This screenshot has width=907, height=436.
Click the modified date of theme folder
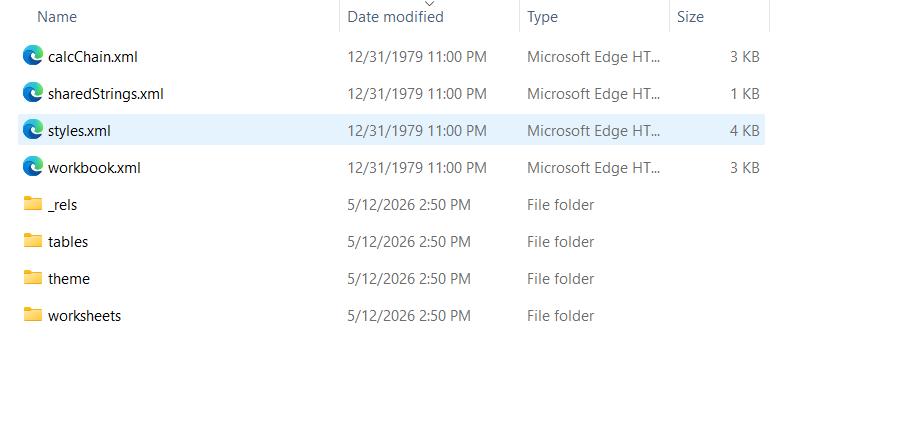click(x=409, y=279)
